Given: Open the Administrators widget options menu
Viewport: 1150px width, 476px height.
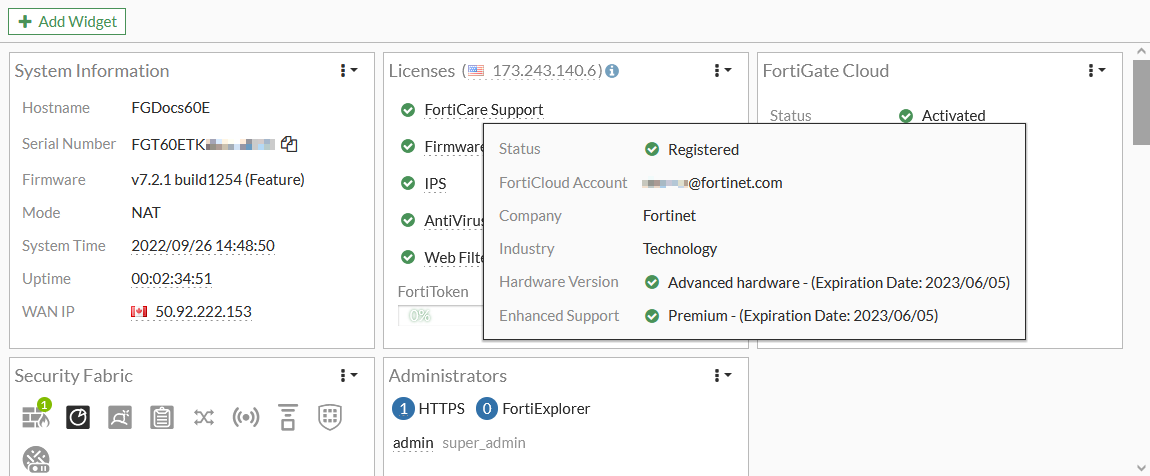Looking at the screenshot, I should point(722,375).
